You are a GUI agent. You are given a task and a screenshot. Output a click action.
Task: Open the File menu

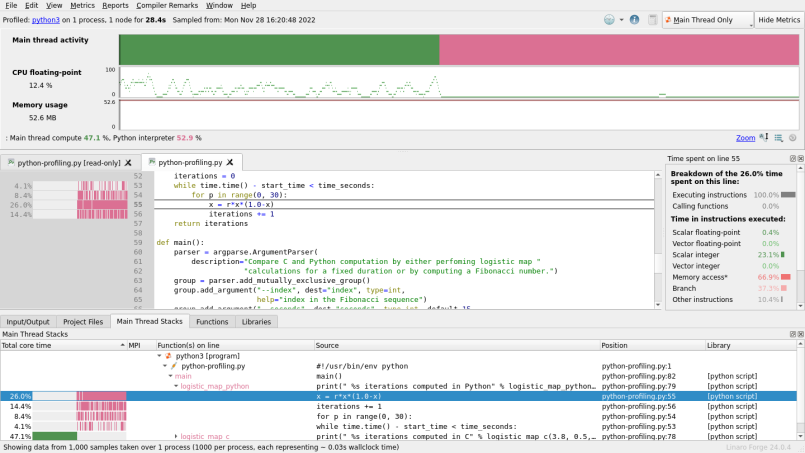[x=11, y=5]
